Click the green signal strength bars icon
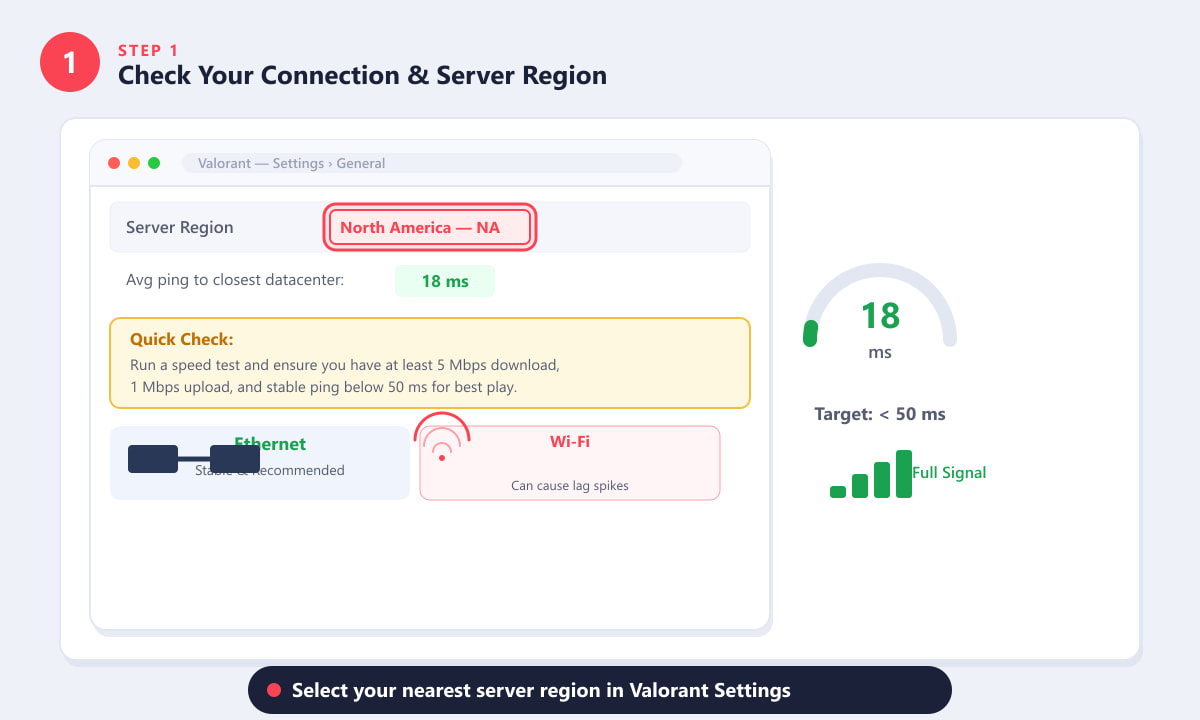 point(871,474)
